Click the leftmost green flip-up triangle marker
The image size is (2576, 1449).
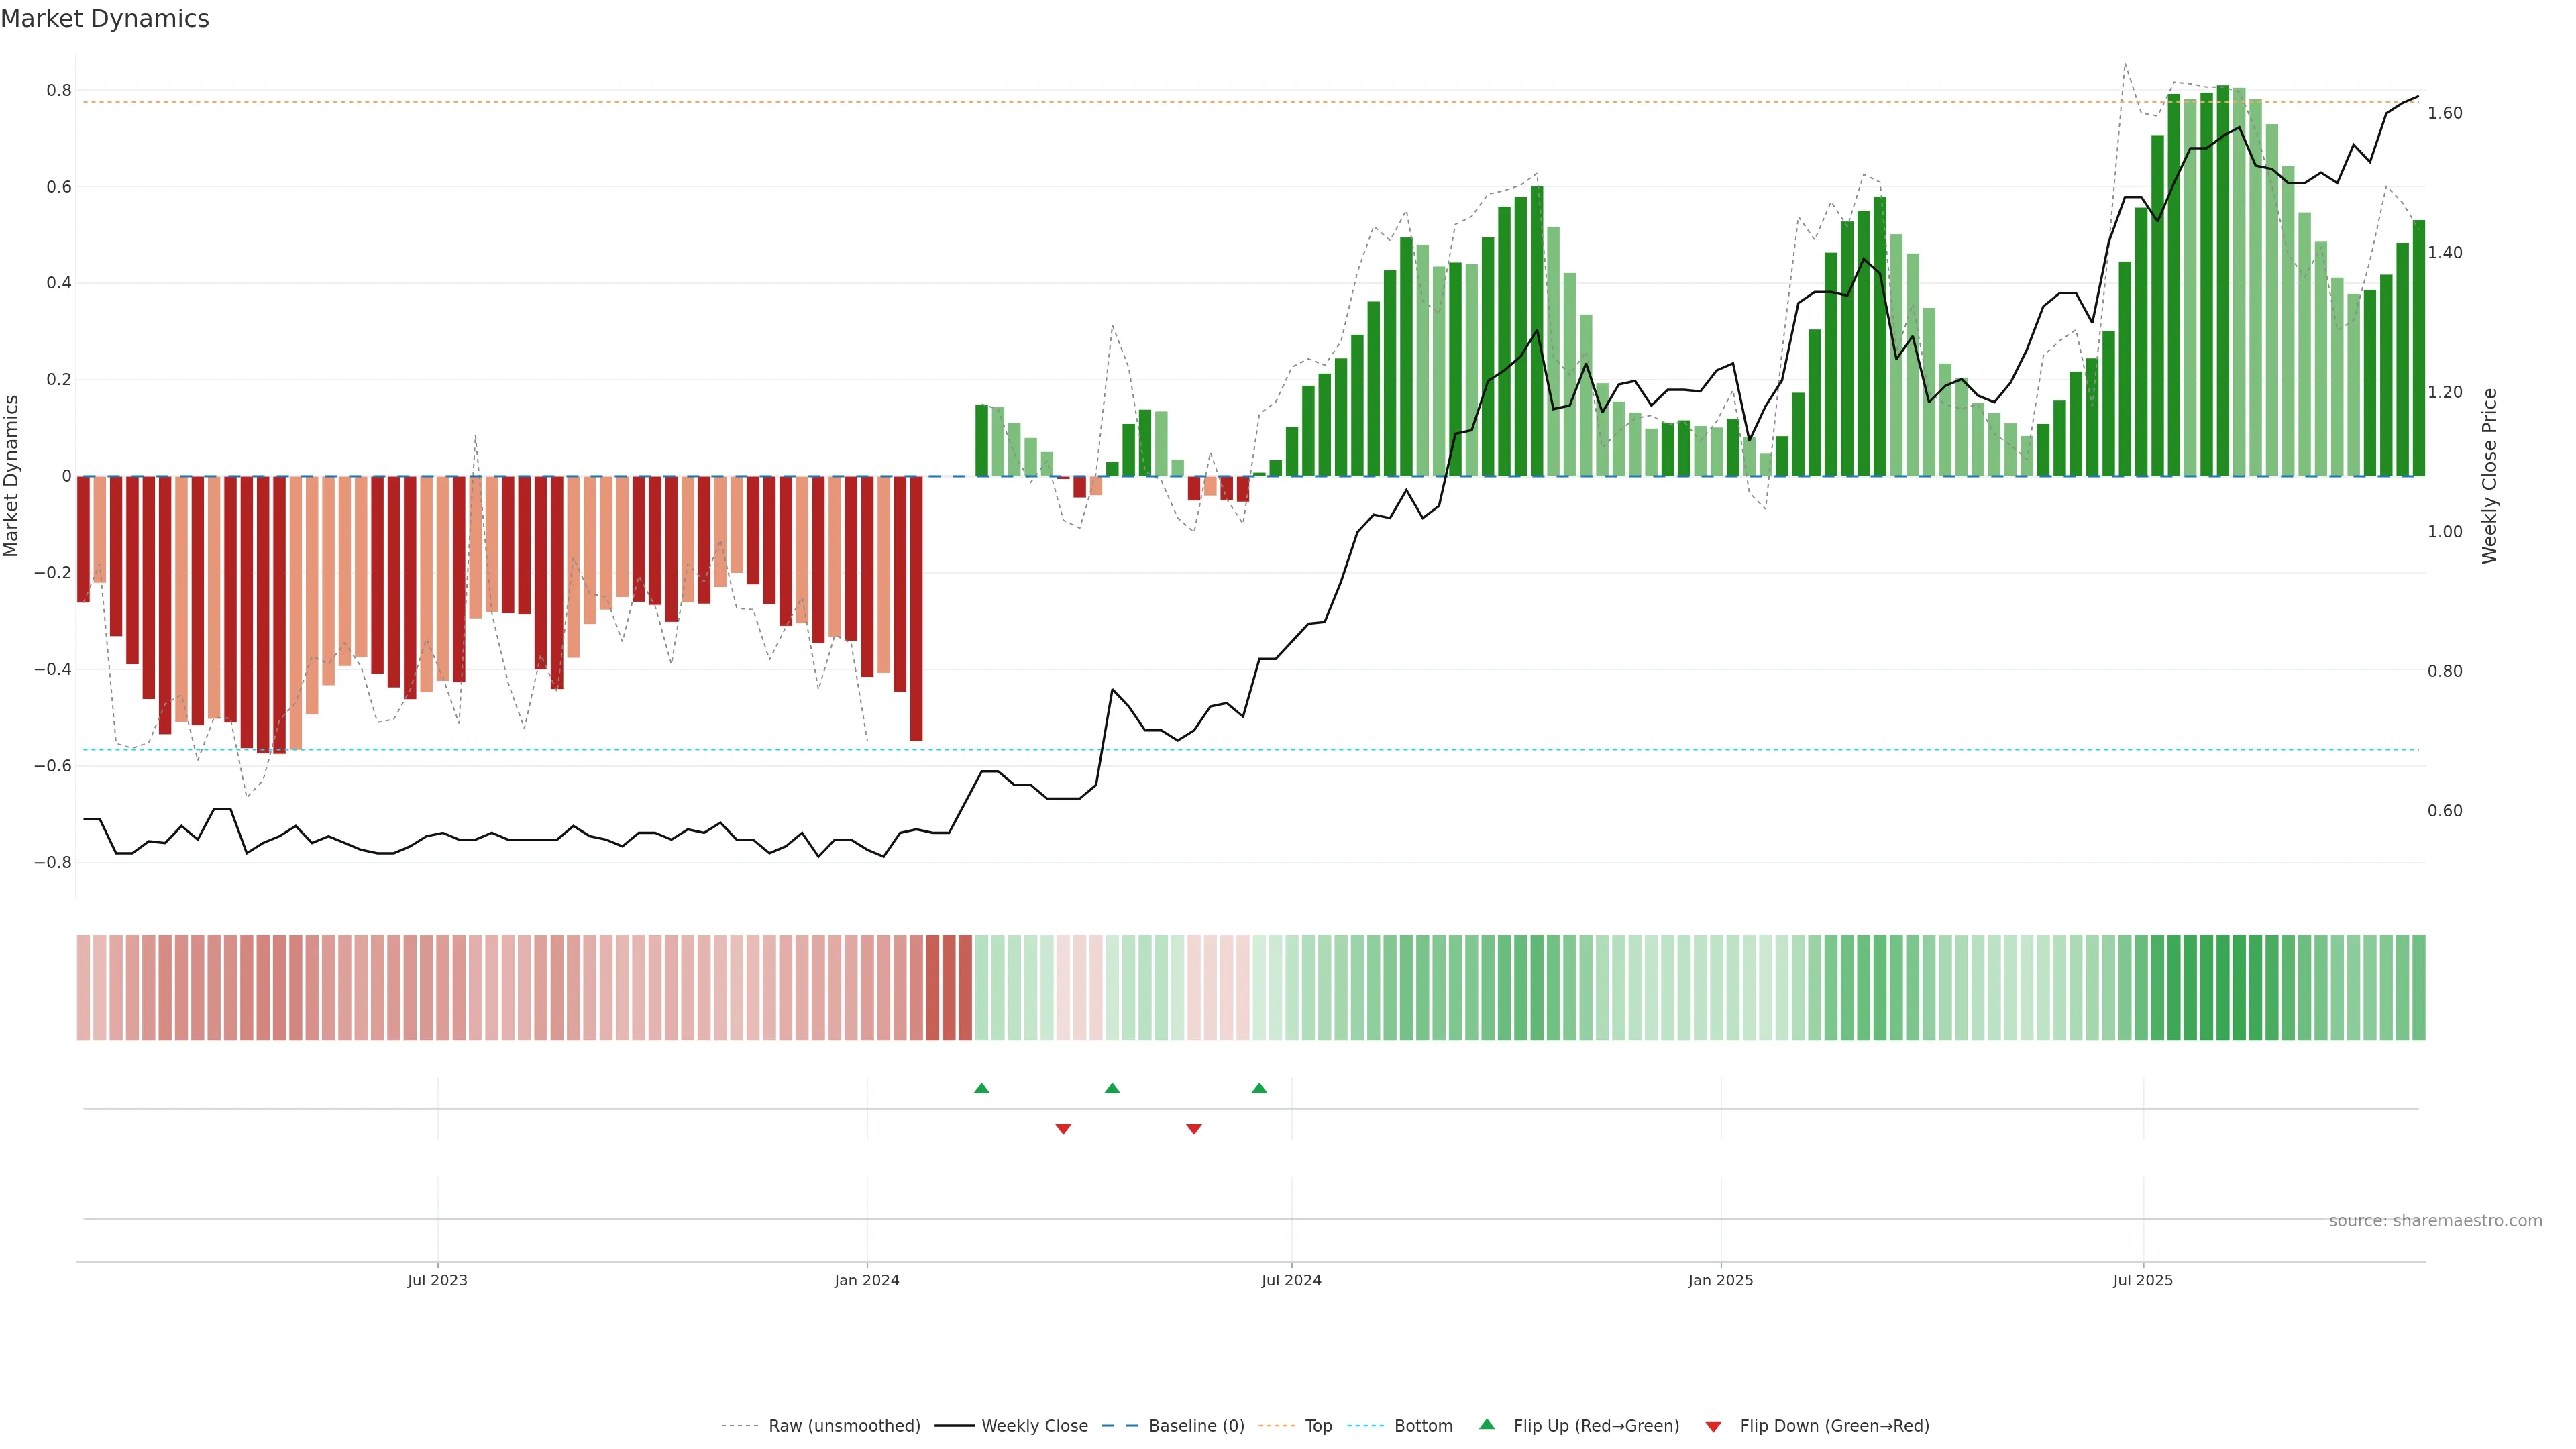click(x=981, y=1088)
